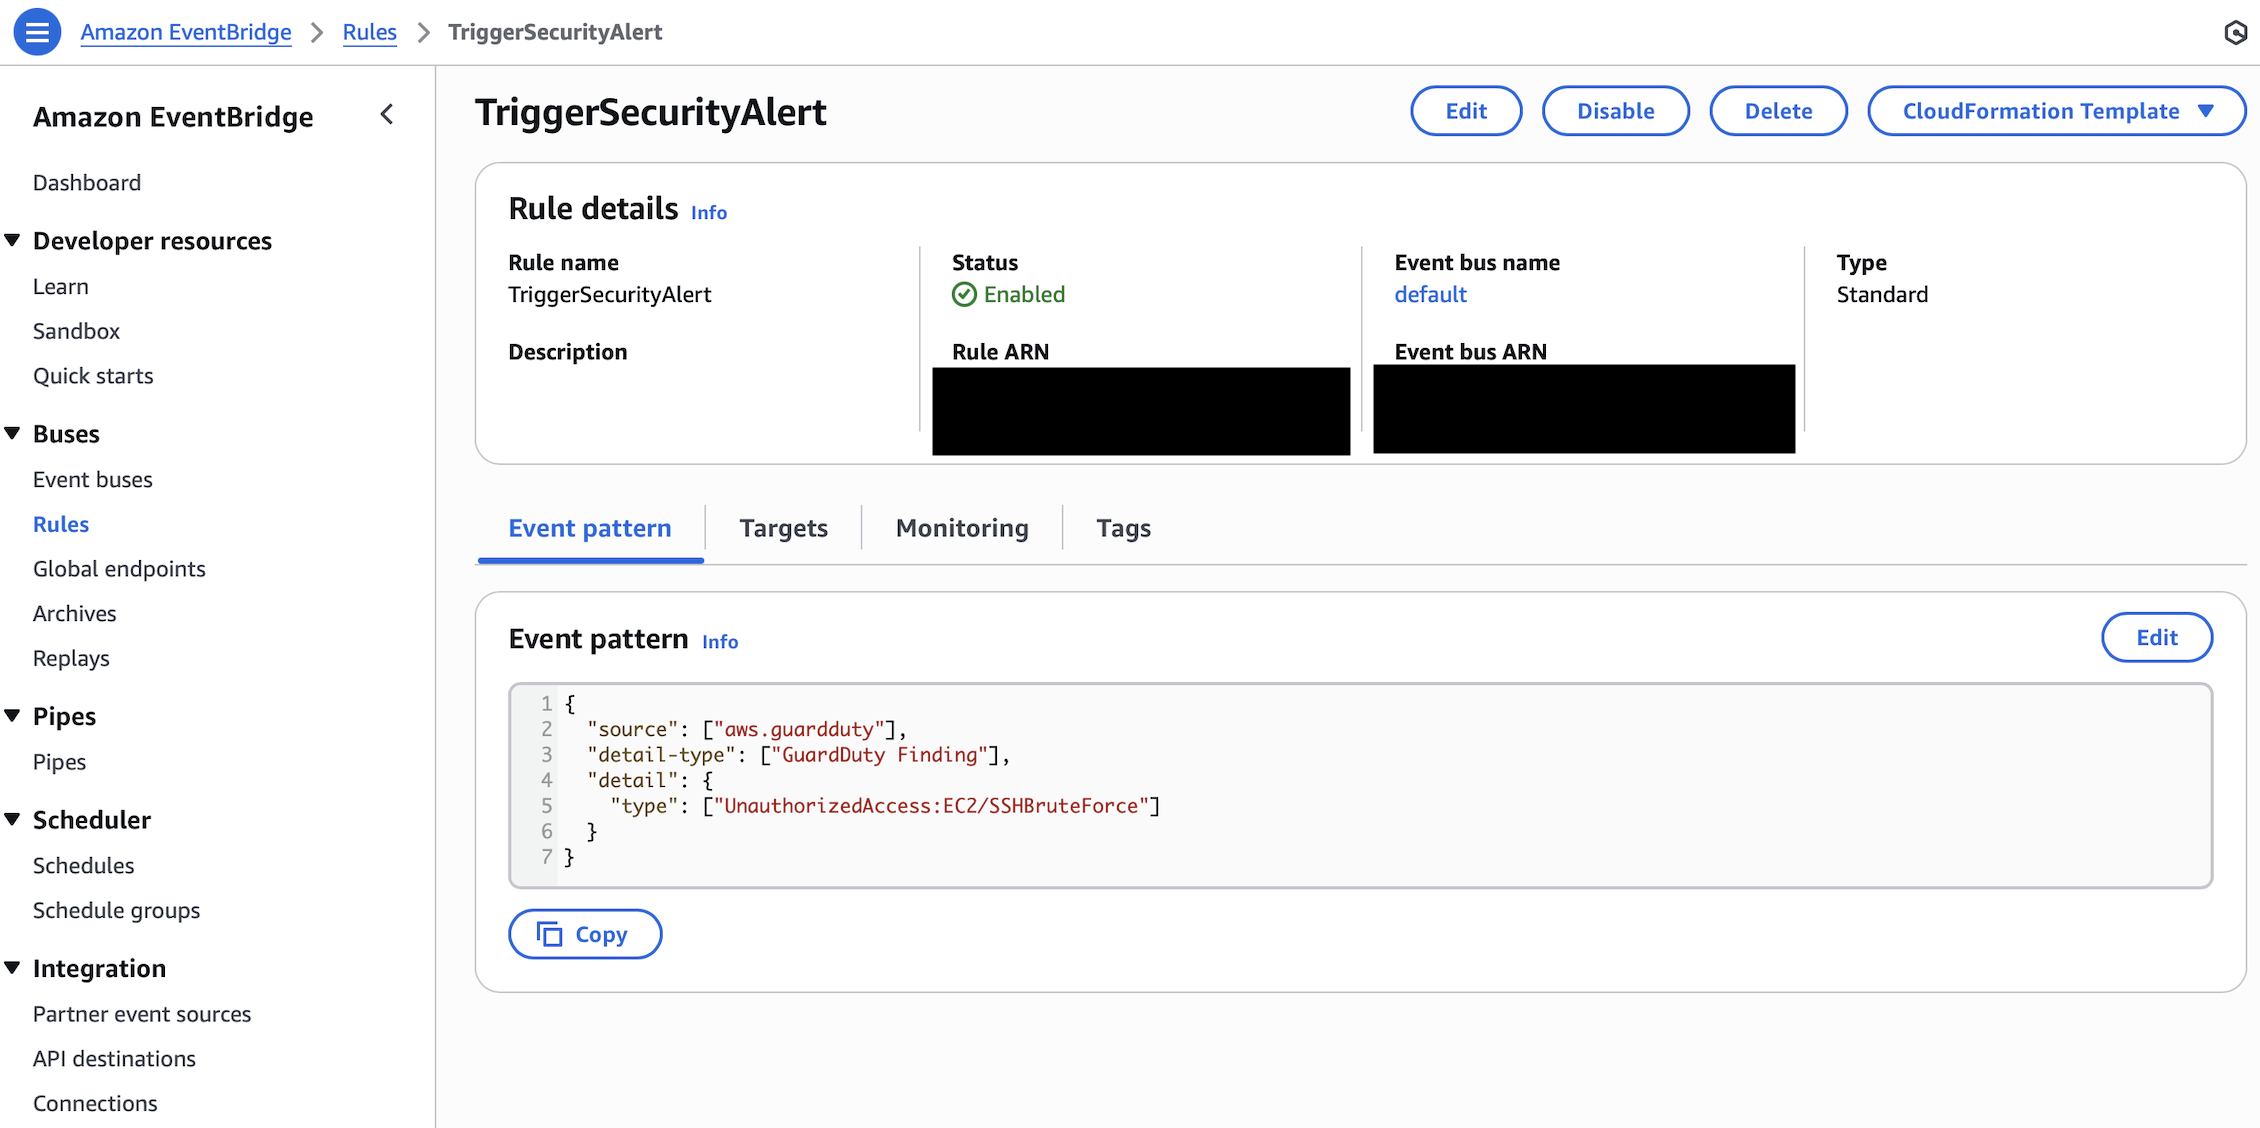Viewport: 2260px width, 1128px height.
Task: Open Sandbox in the sidebar
Action: point(76,331)
